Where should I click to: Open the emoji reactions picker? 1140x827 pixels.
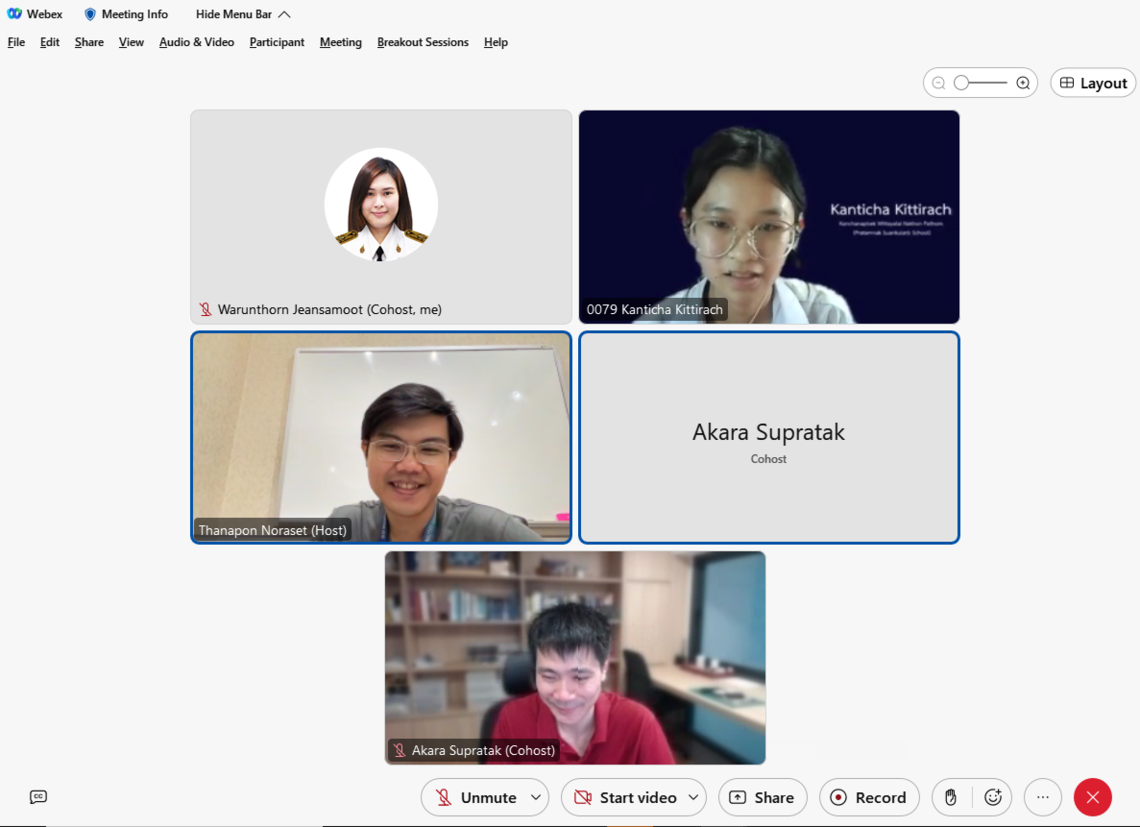coord(992,797)
